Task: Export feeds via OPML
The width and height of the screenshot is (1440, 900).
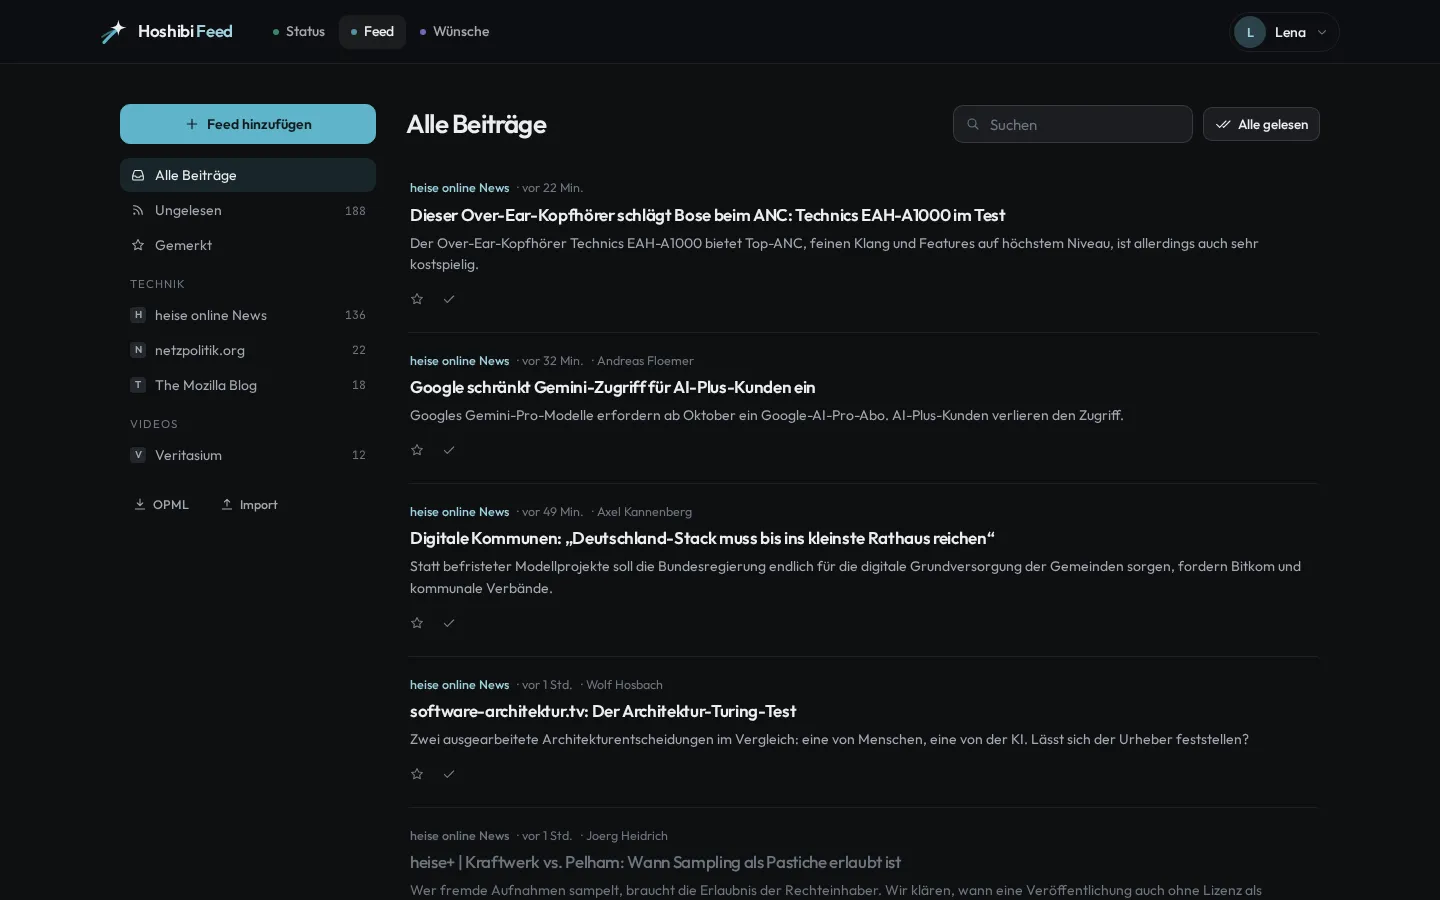Action: point(161,505)
